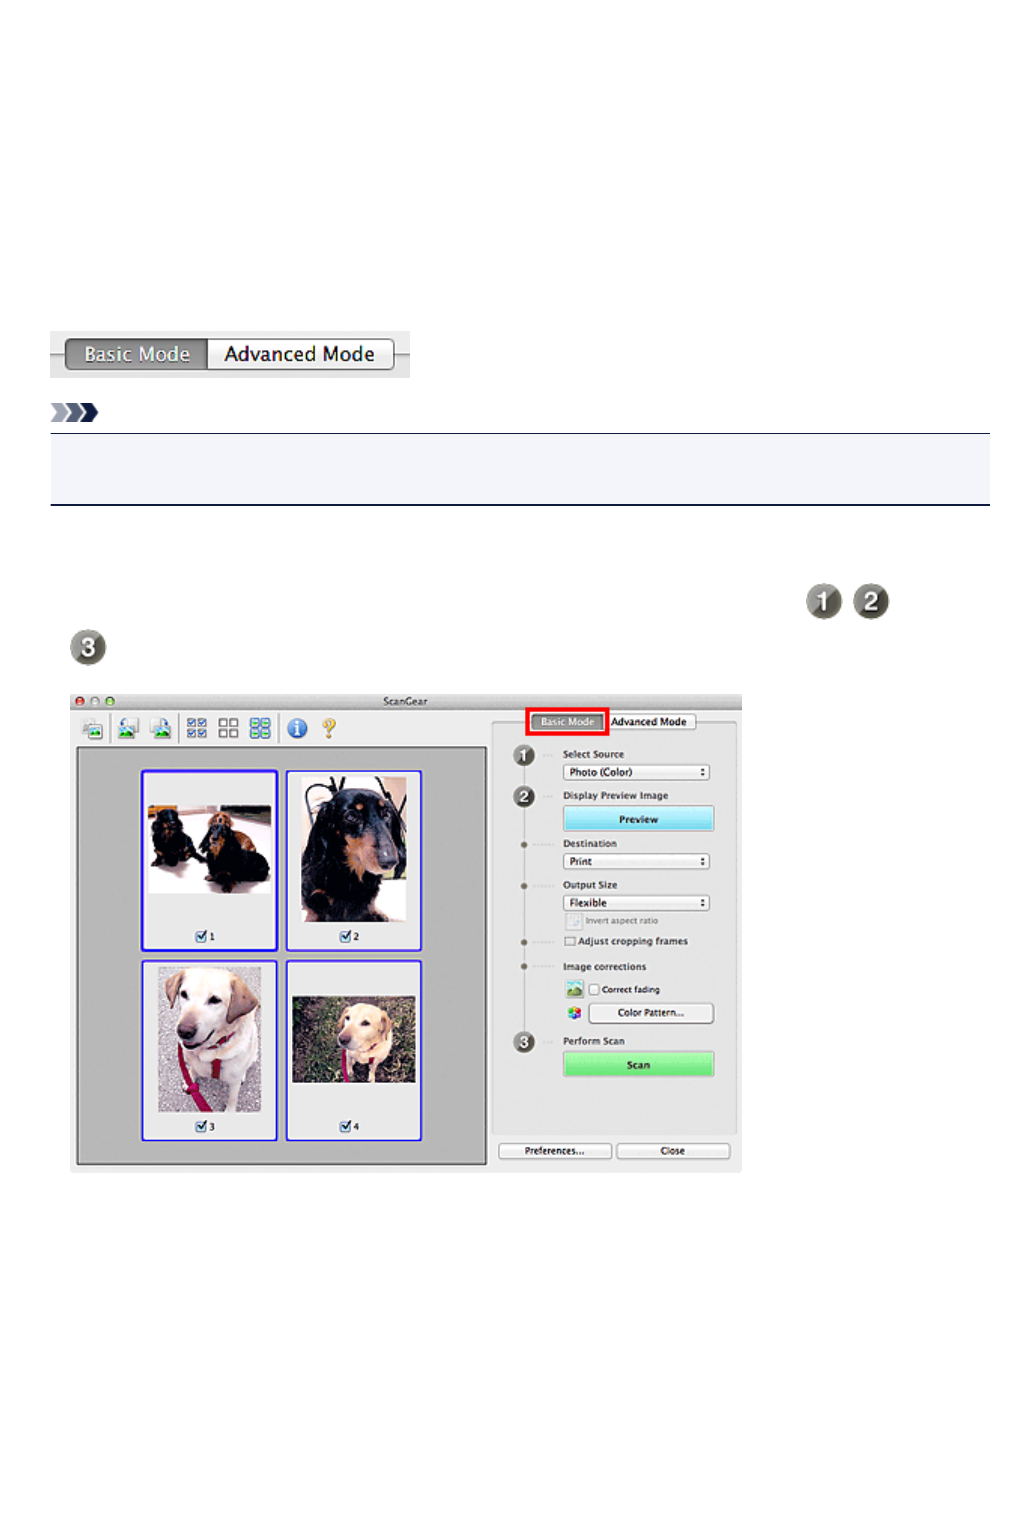Image resolution: width=1021 pixels, height=1514 pixels.
Task: Uncheck the checkbox for thumbnail 2
Action: coord(345,937)
